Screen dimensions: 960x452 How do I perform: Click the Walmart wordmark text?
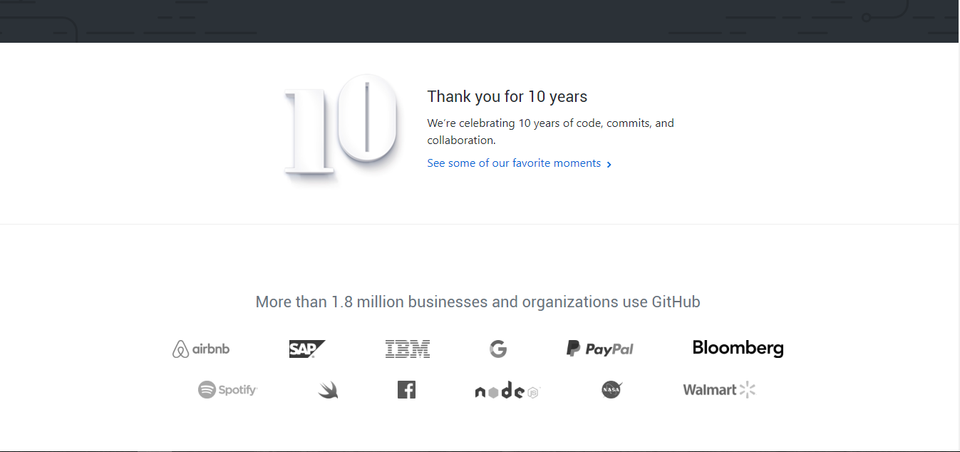(x=710, y=390)
